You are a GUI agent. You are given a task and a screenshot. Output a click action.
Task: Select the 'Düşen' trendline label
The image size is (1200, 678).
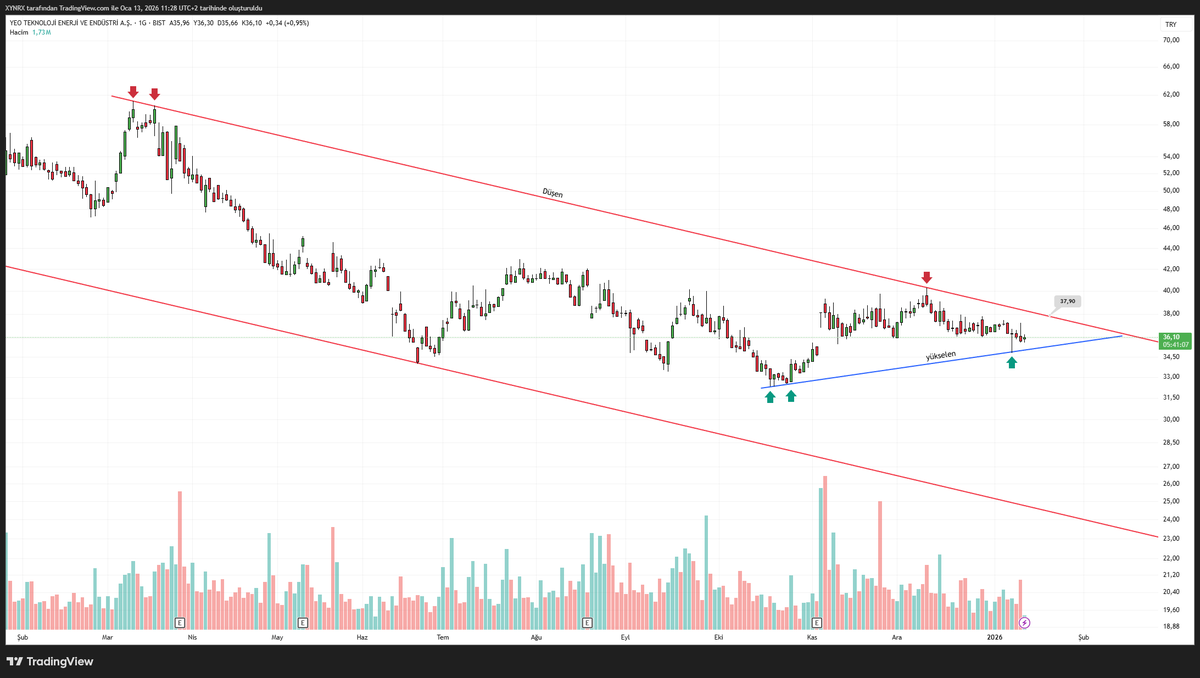(552, 192)
